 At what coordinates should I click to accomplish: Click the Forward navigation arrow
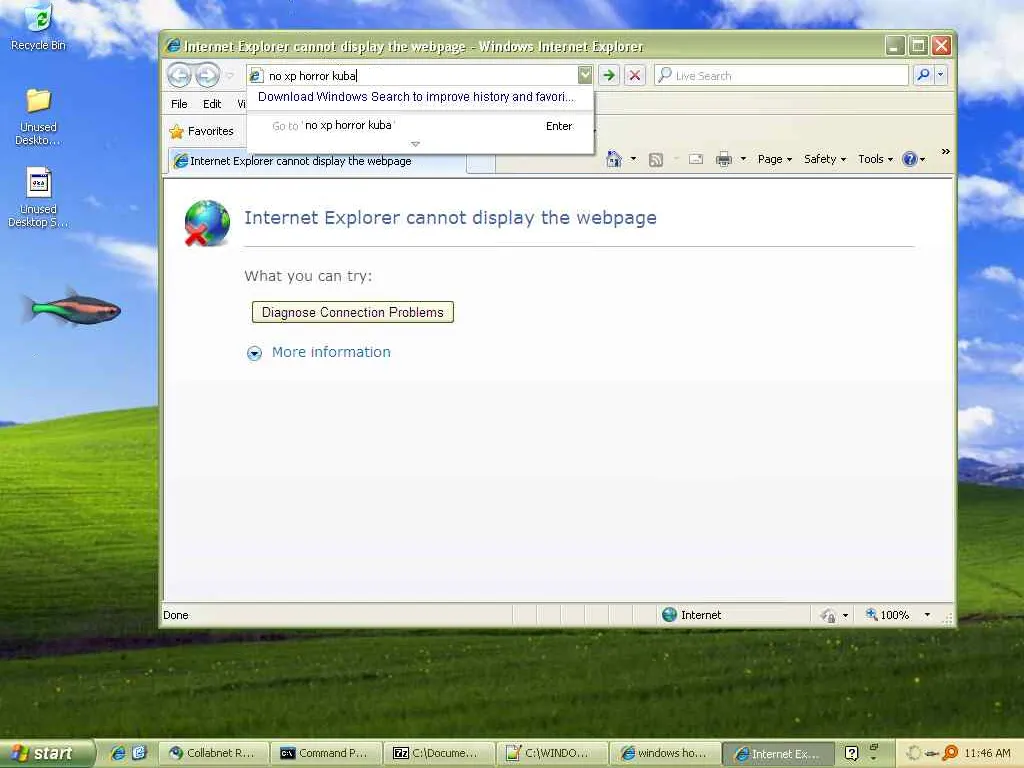208,75
